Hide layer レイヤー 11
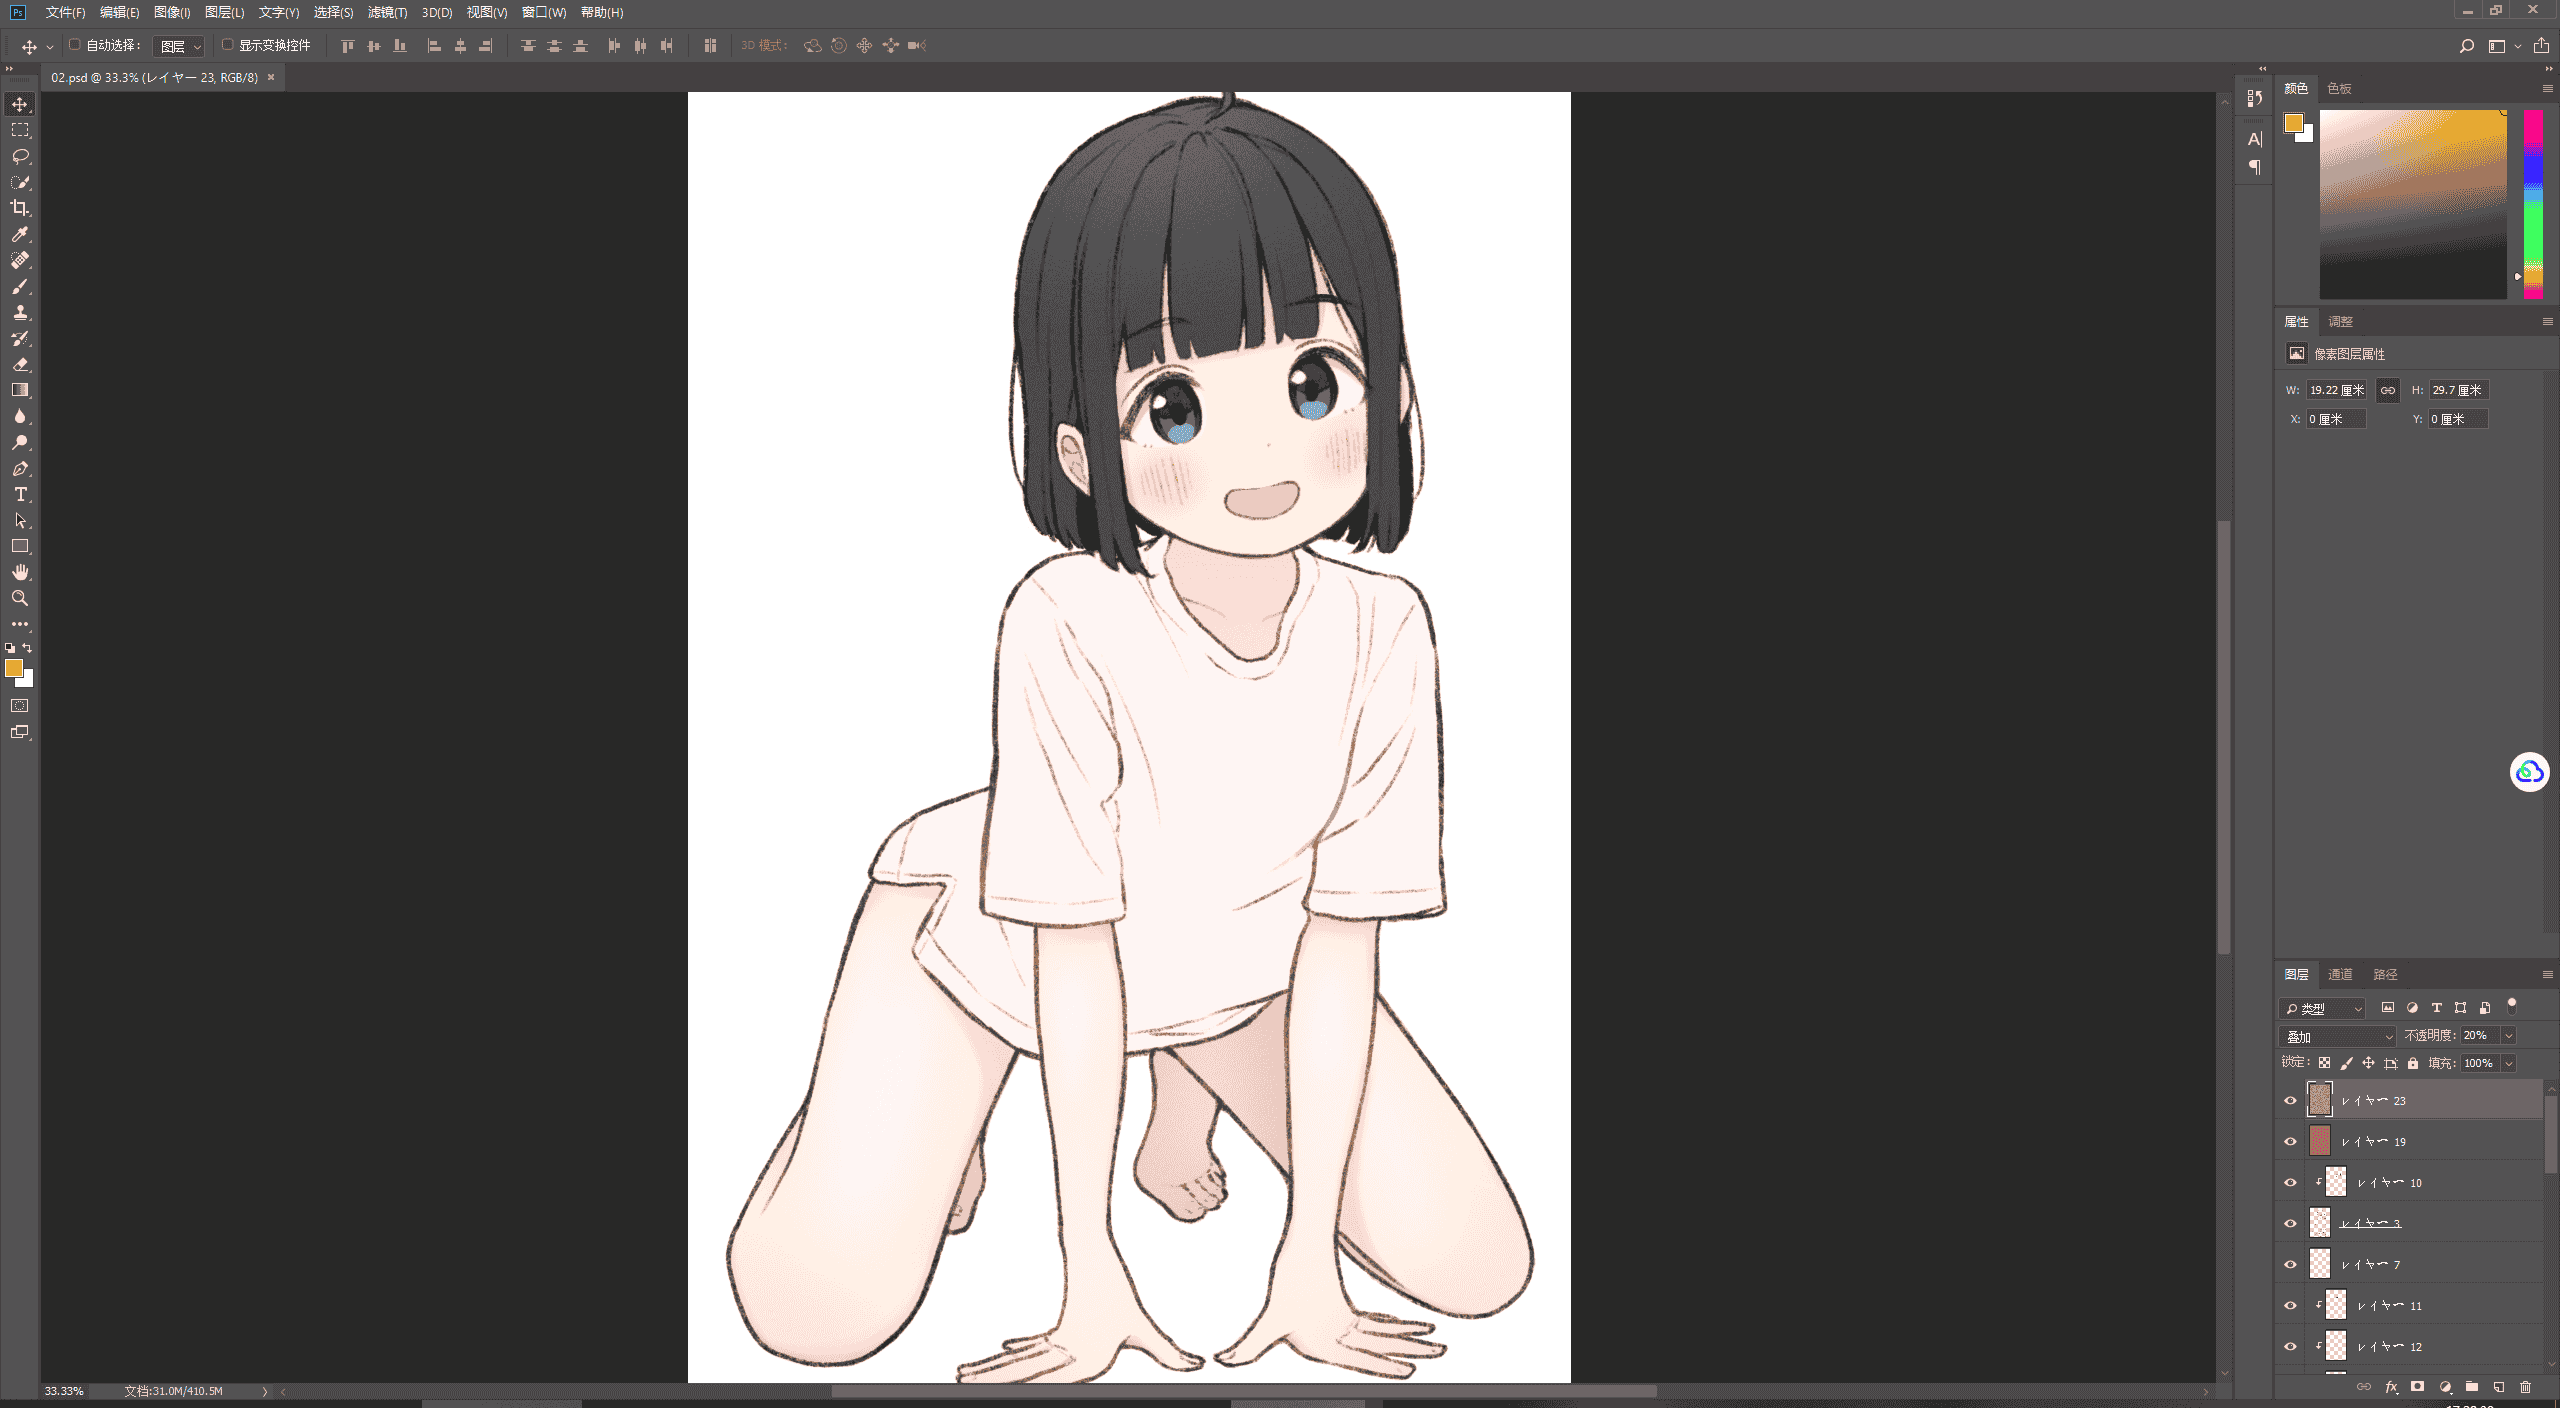2560x1408 pixels. (2290, 1305)
